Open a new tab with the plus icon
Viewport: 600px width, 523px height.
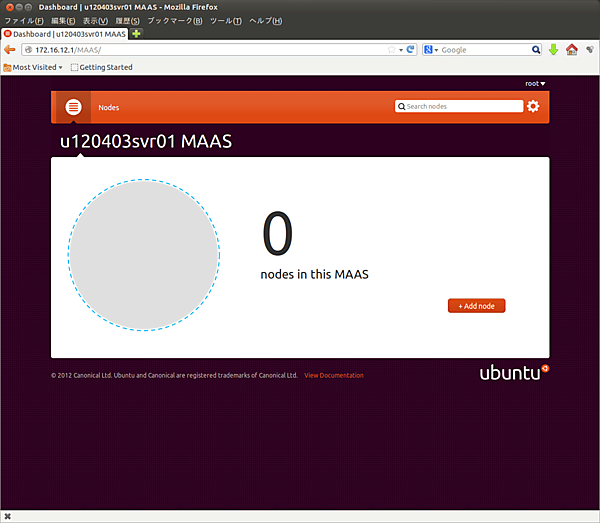click(136, 34)
